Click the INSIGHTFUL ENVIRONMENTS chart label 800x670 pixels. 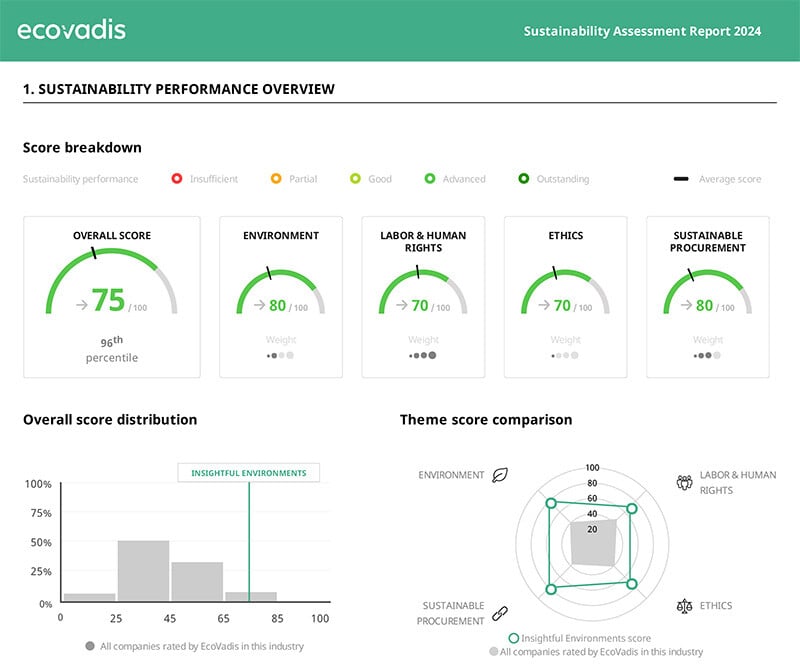point(249,473)
